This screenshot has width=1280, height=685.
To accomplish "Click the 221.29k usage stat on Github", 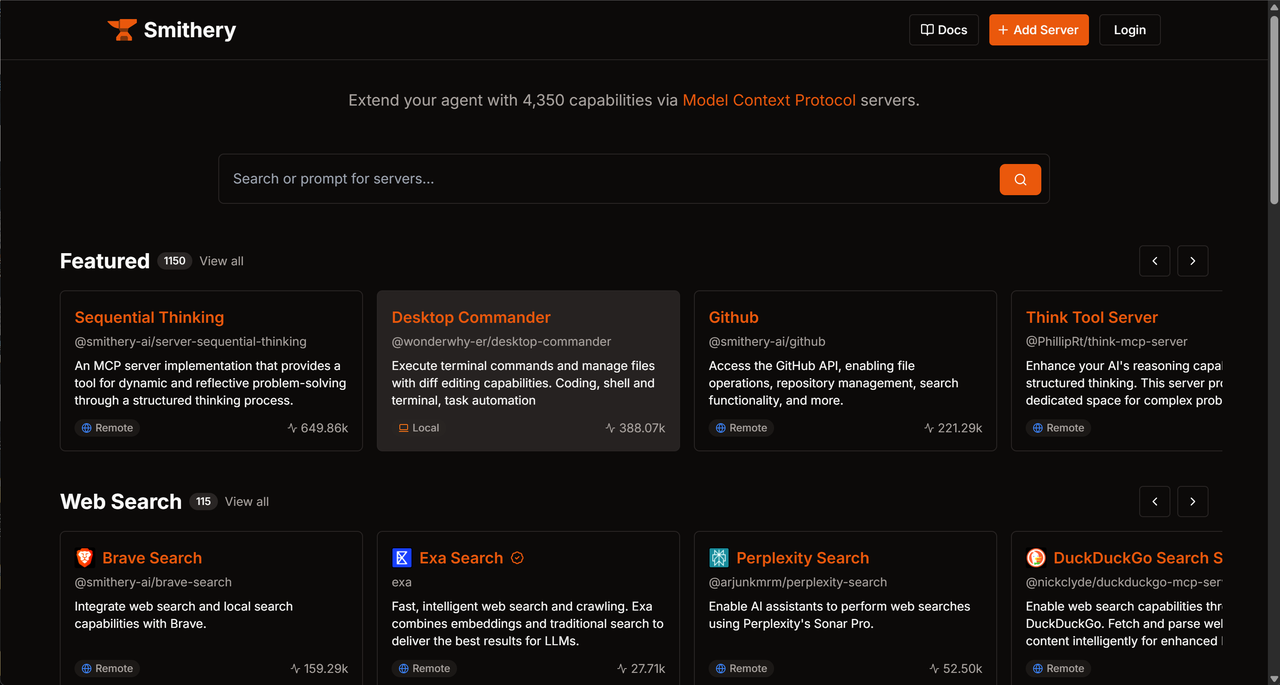I will [953, 428].
